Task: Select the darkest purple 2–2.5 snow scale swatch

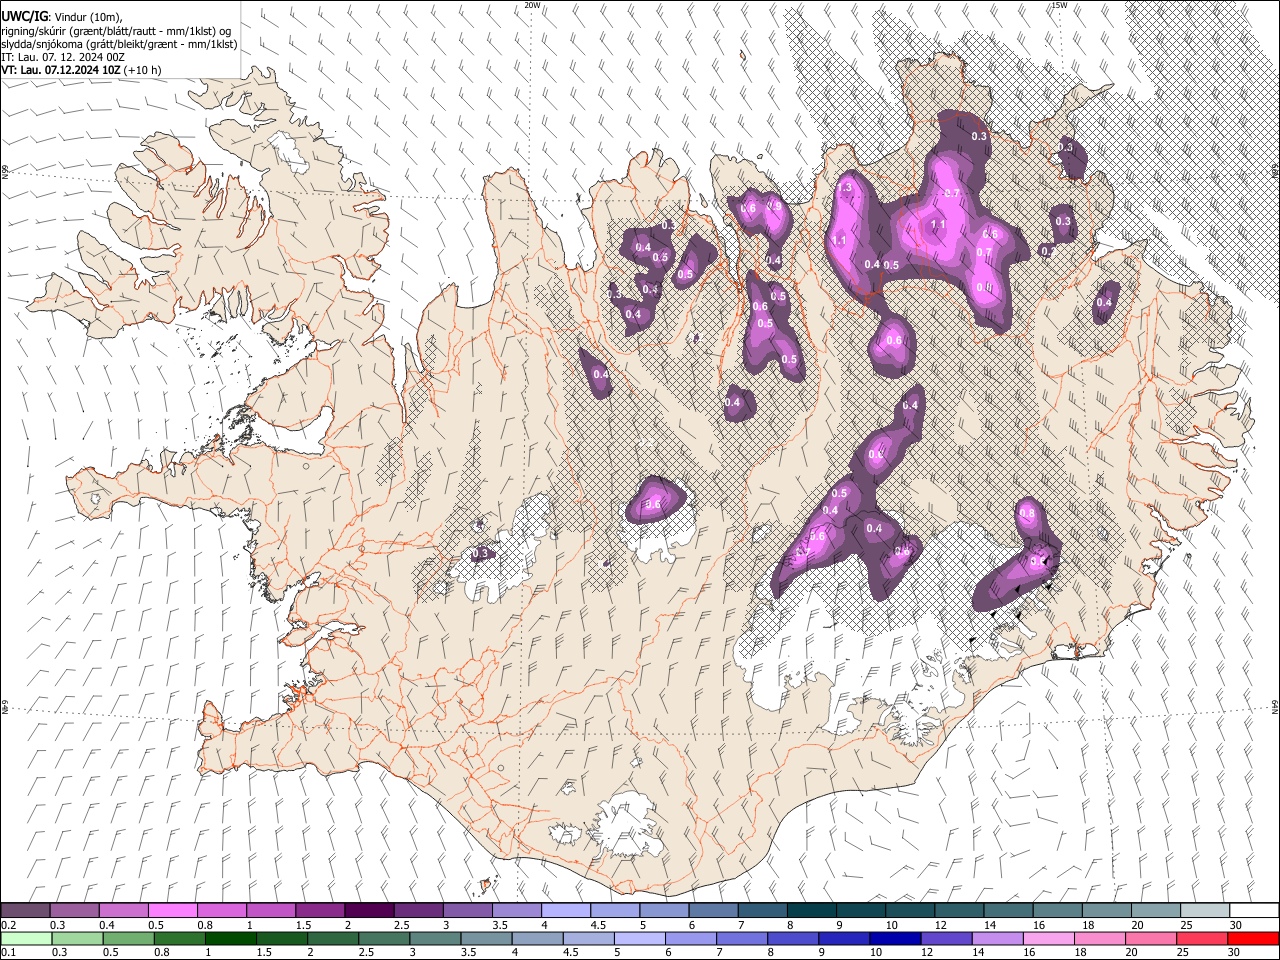Action: coord(369,911)
